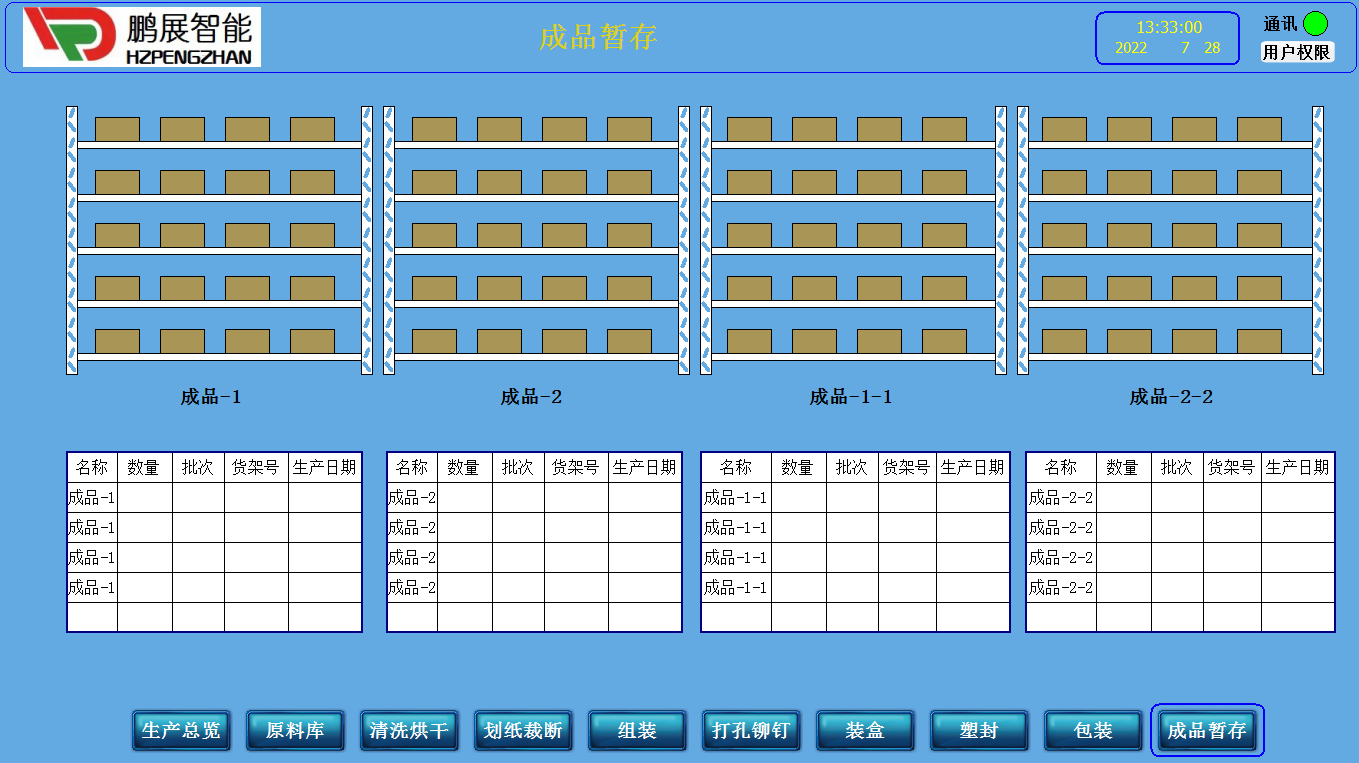
Task: Open the 包装 page
Action: tap(1093, 730)
